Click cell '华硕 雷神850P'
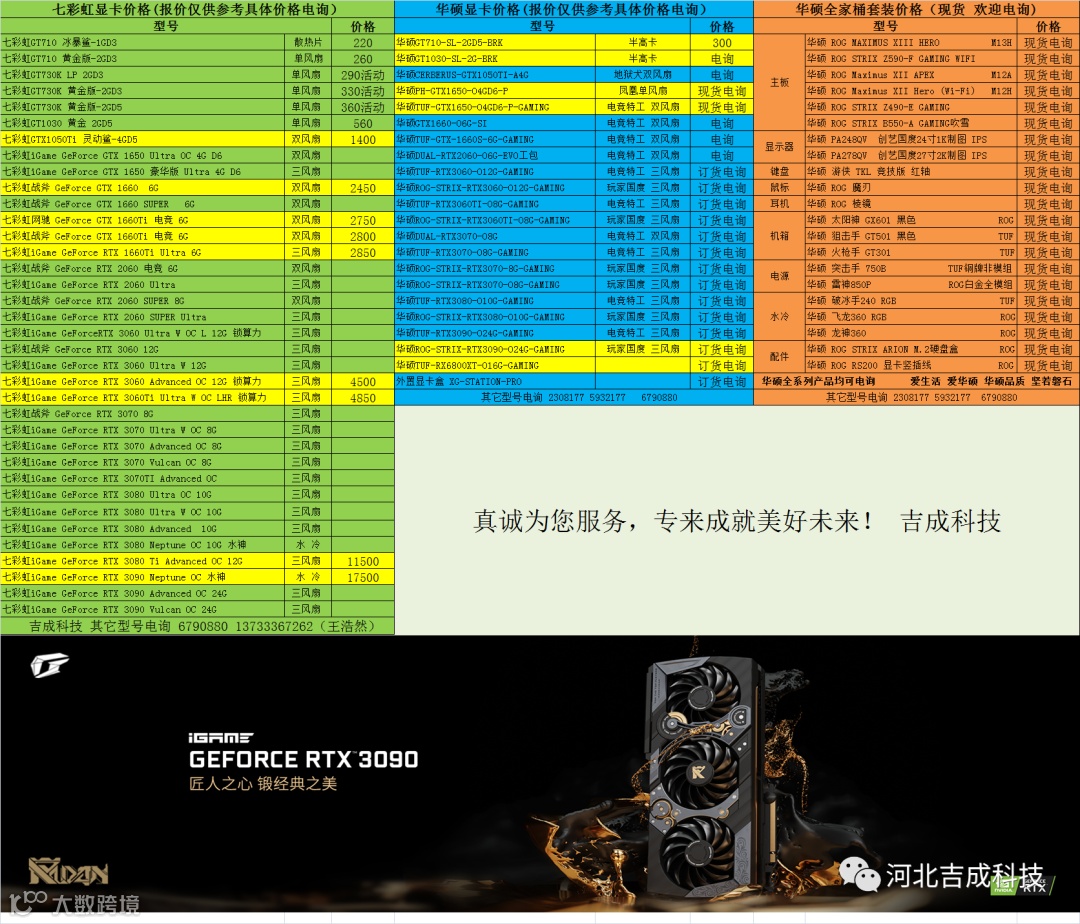This screenshot has width=1080, height=924. pyautogui.click(x=910, y=284)
